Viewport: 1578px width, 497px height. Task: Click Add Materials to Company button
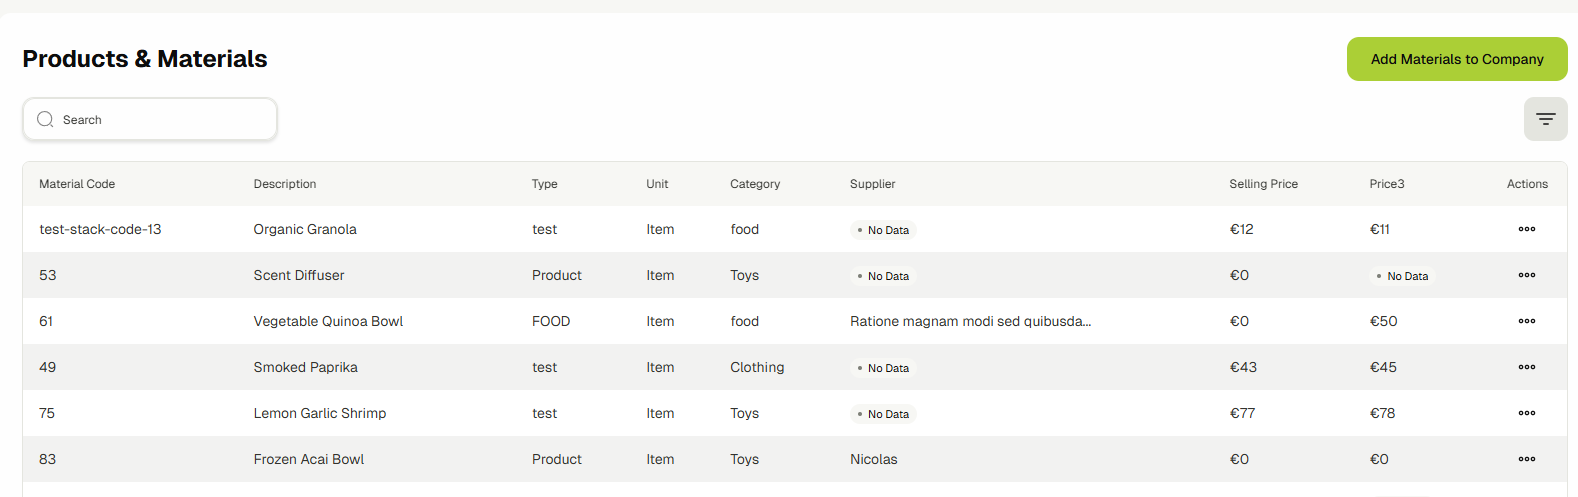click(1456, 59)
